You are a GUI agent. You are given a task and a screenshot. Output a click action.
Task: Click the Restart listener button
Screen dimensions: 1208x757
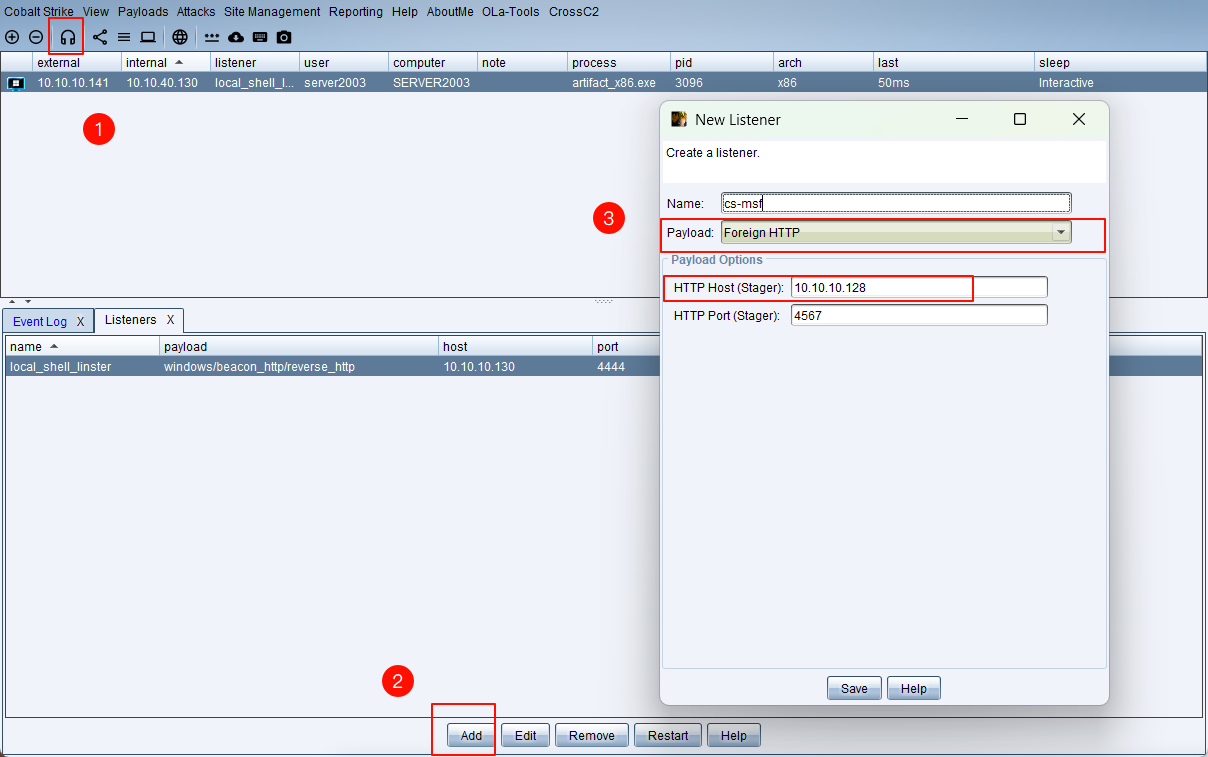(x=668, y=735)
